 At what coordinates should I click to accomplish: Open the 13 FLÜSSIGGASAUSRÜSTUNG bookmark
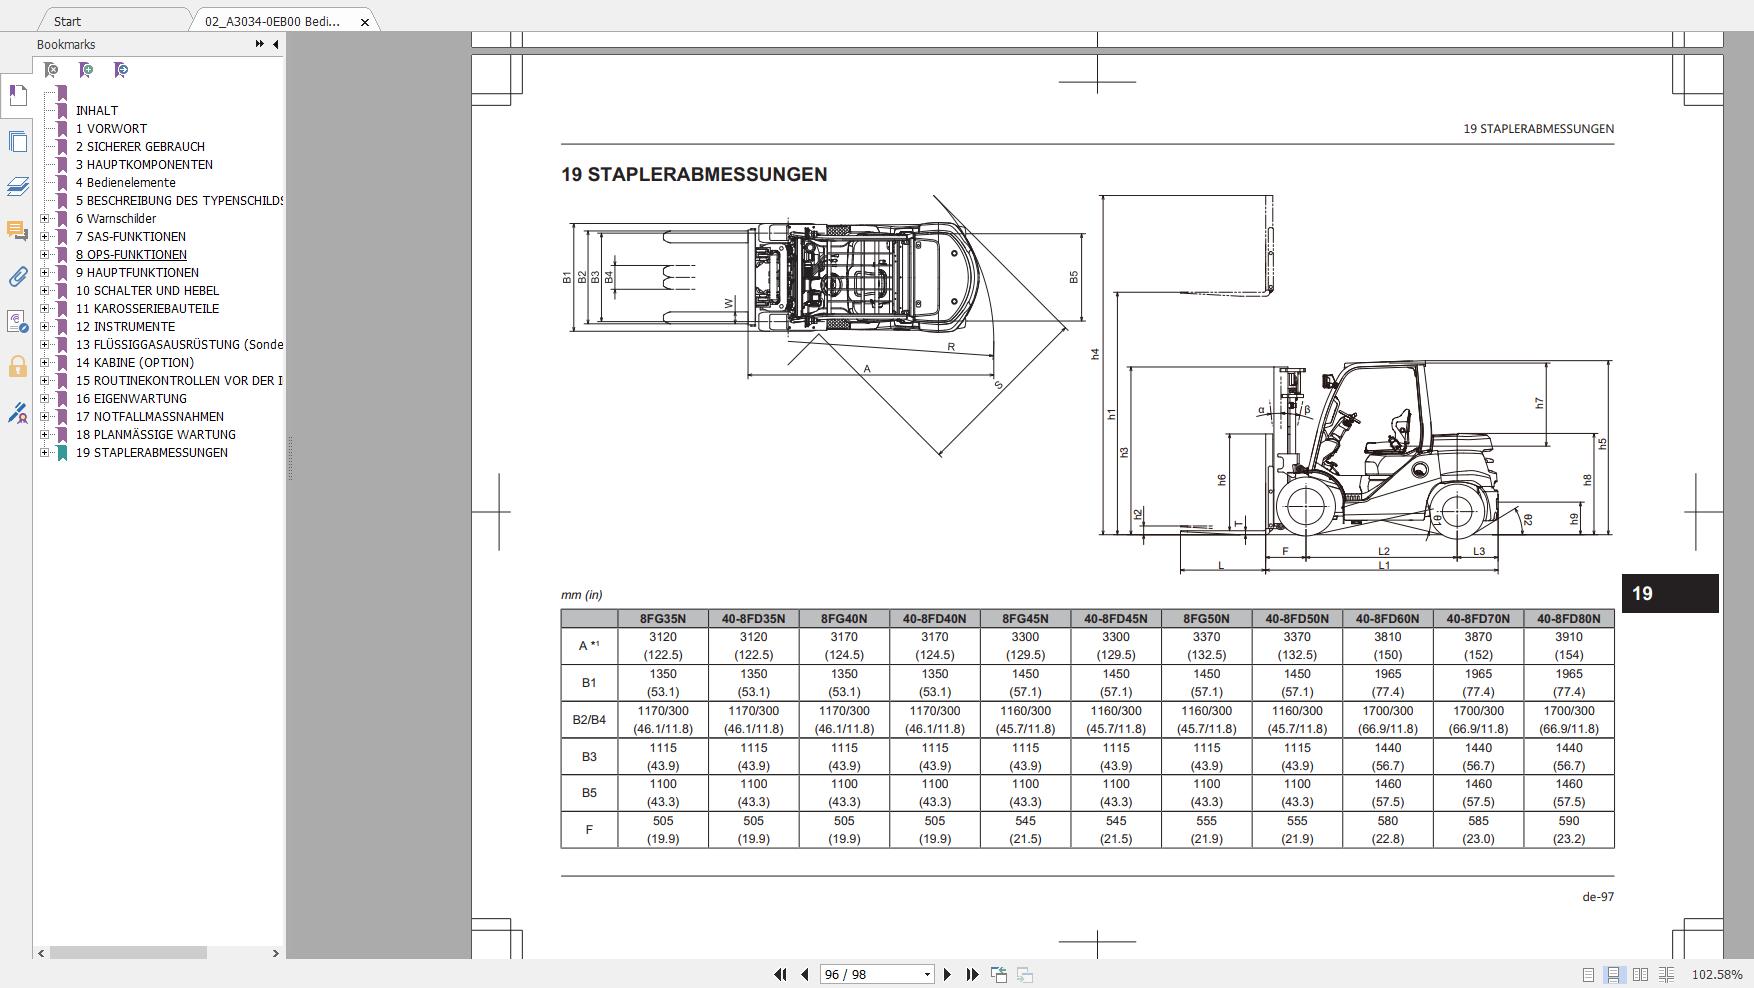[179, 344]
